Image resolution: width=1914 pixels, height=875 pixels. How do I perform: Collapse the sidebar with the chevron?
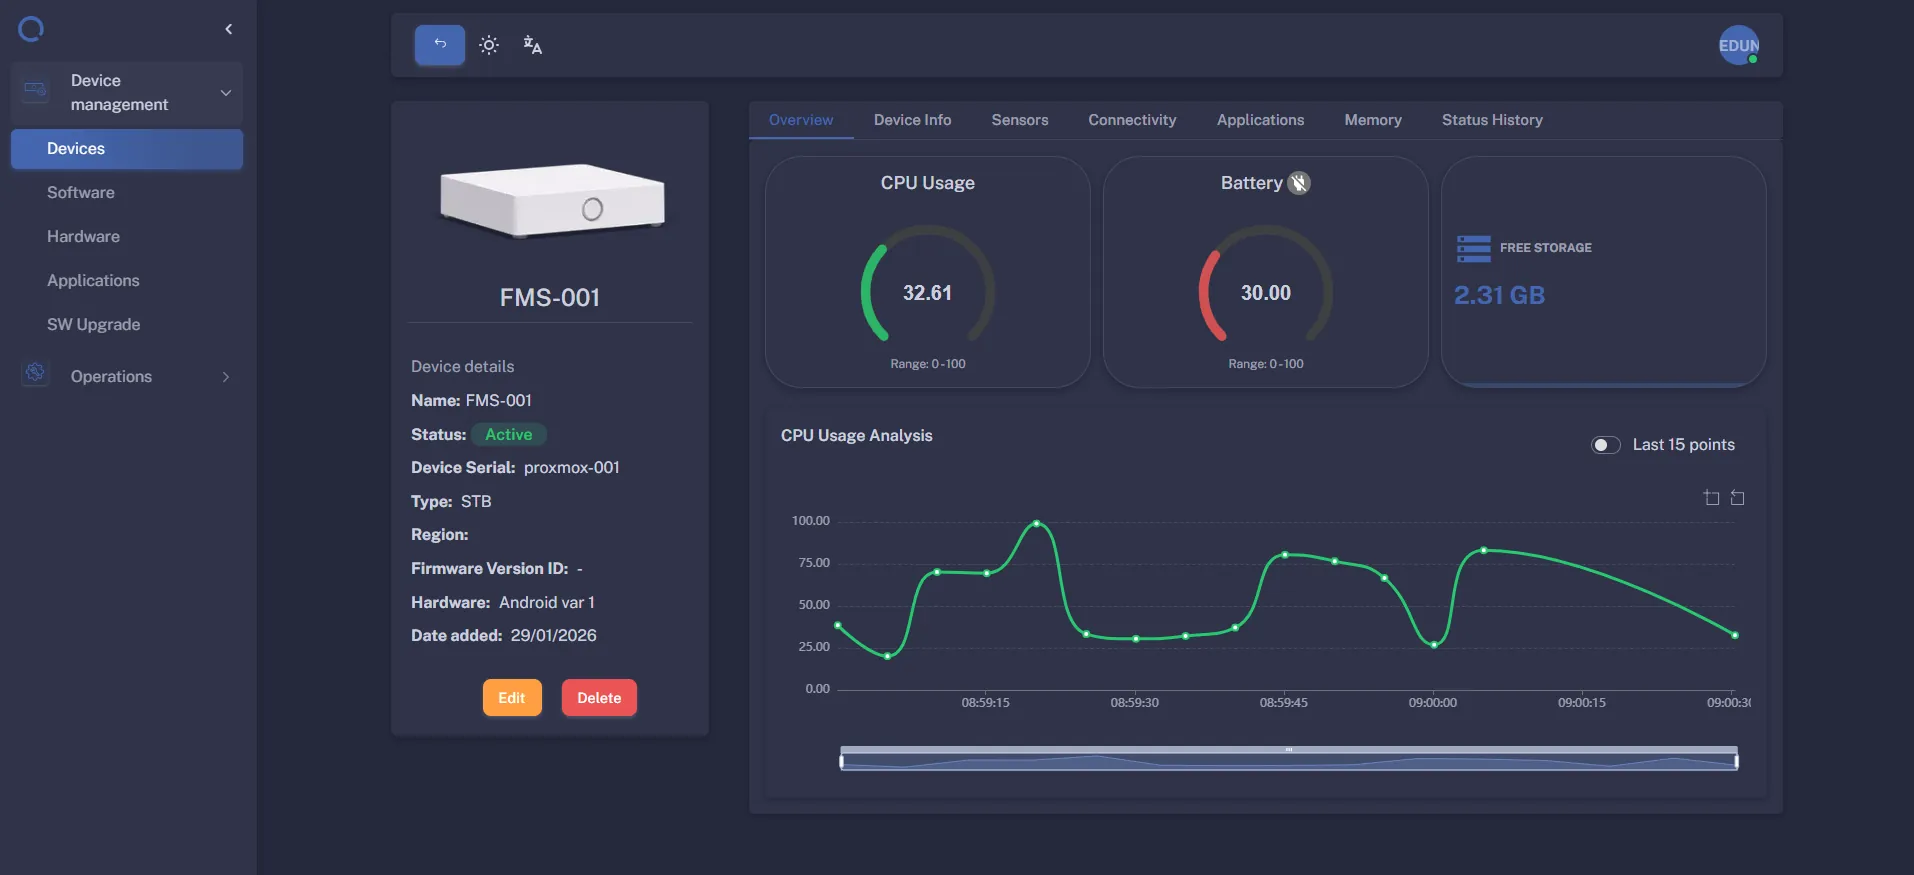pos(229,29)
